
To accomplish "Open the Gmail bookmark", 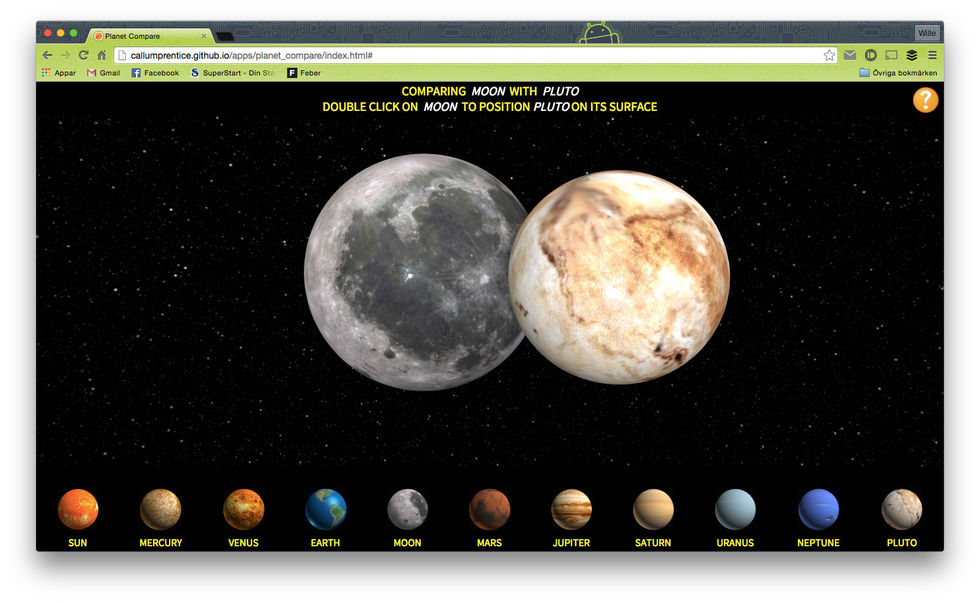I will pyautogui.click(x=104, y=73).
